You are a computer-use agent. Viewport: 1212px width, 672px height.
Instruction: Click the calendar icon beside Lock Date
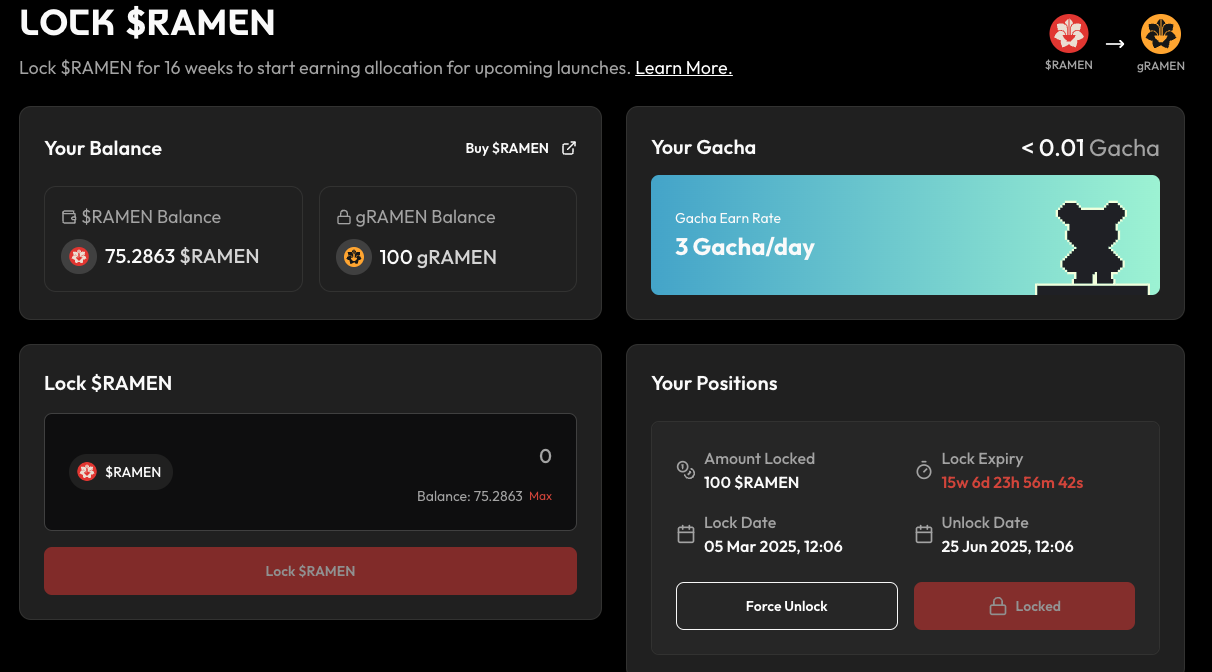coord(686,534)
